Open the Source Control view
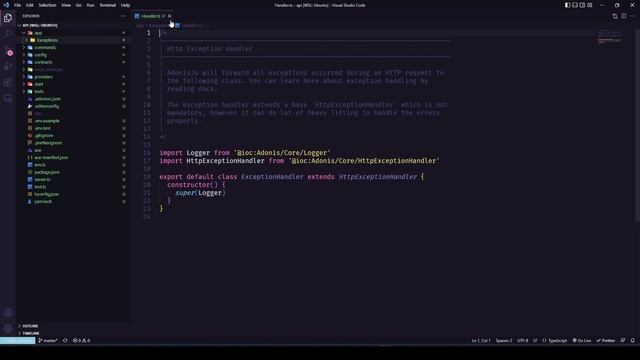 (8, 51)
